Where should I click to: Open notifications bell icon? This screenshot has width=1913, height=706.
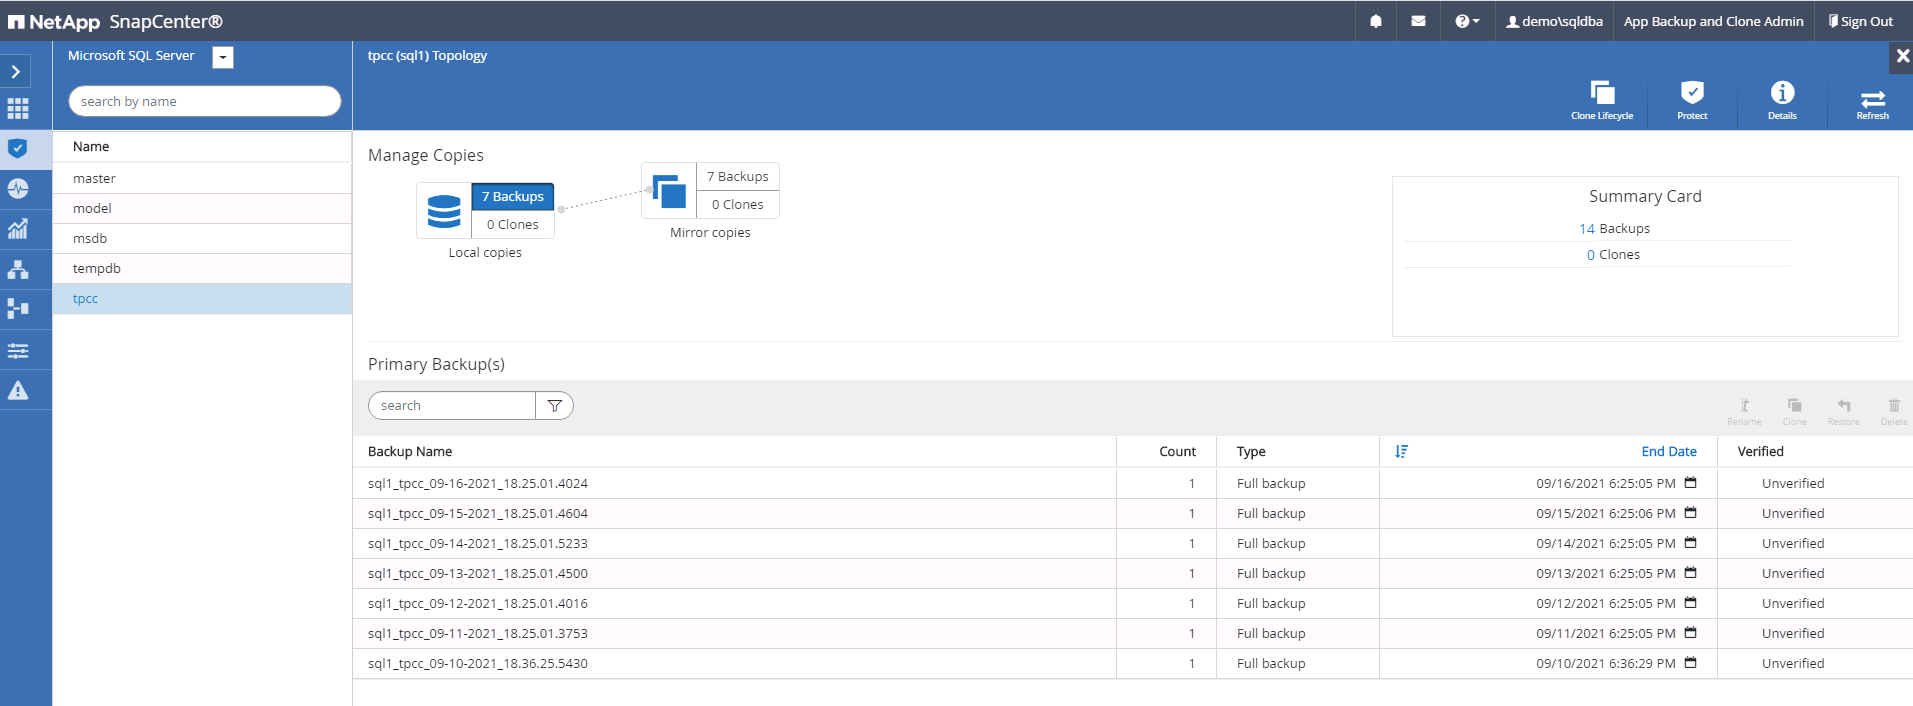(x=1376, y=21)
